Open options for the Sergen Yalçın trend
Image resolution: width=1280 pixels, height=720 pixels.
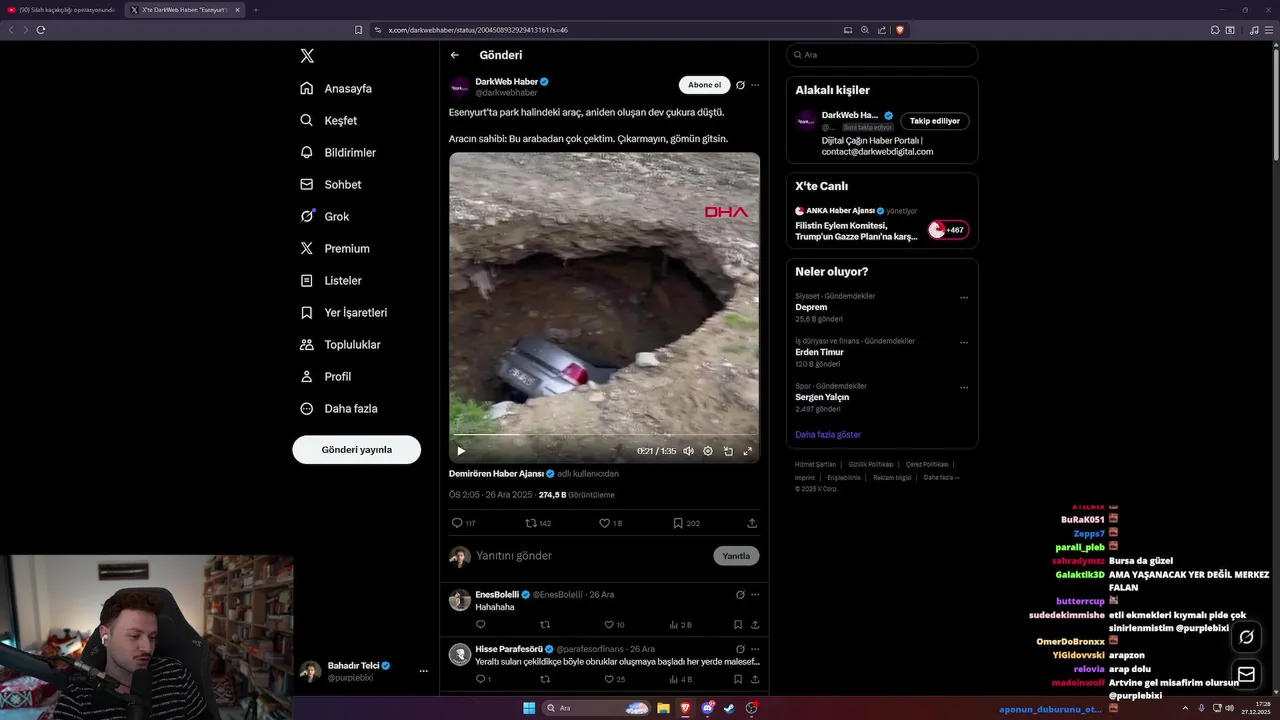(x=964, y=387)
